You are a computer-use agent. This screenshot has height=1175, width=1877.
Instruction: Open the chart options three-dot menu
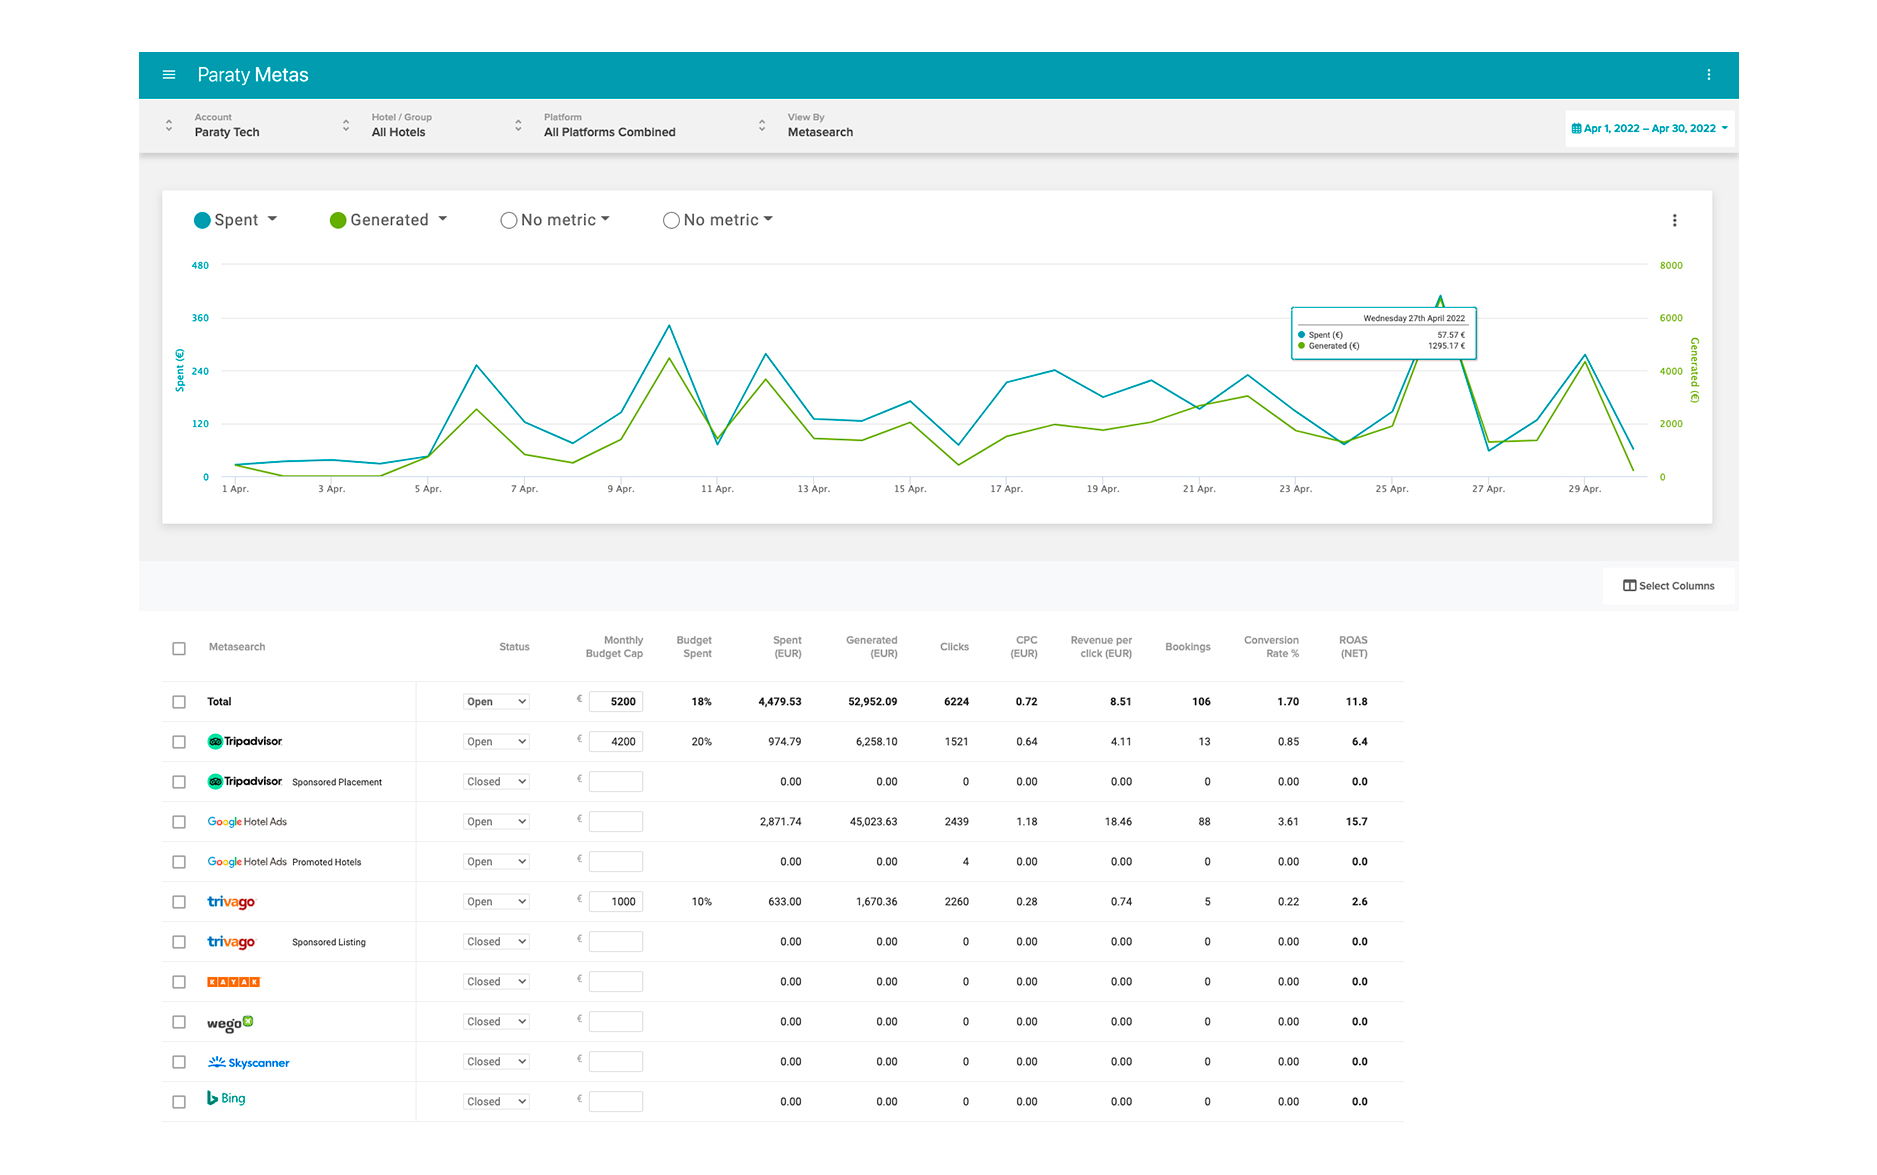[x=1674, y=221]
